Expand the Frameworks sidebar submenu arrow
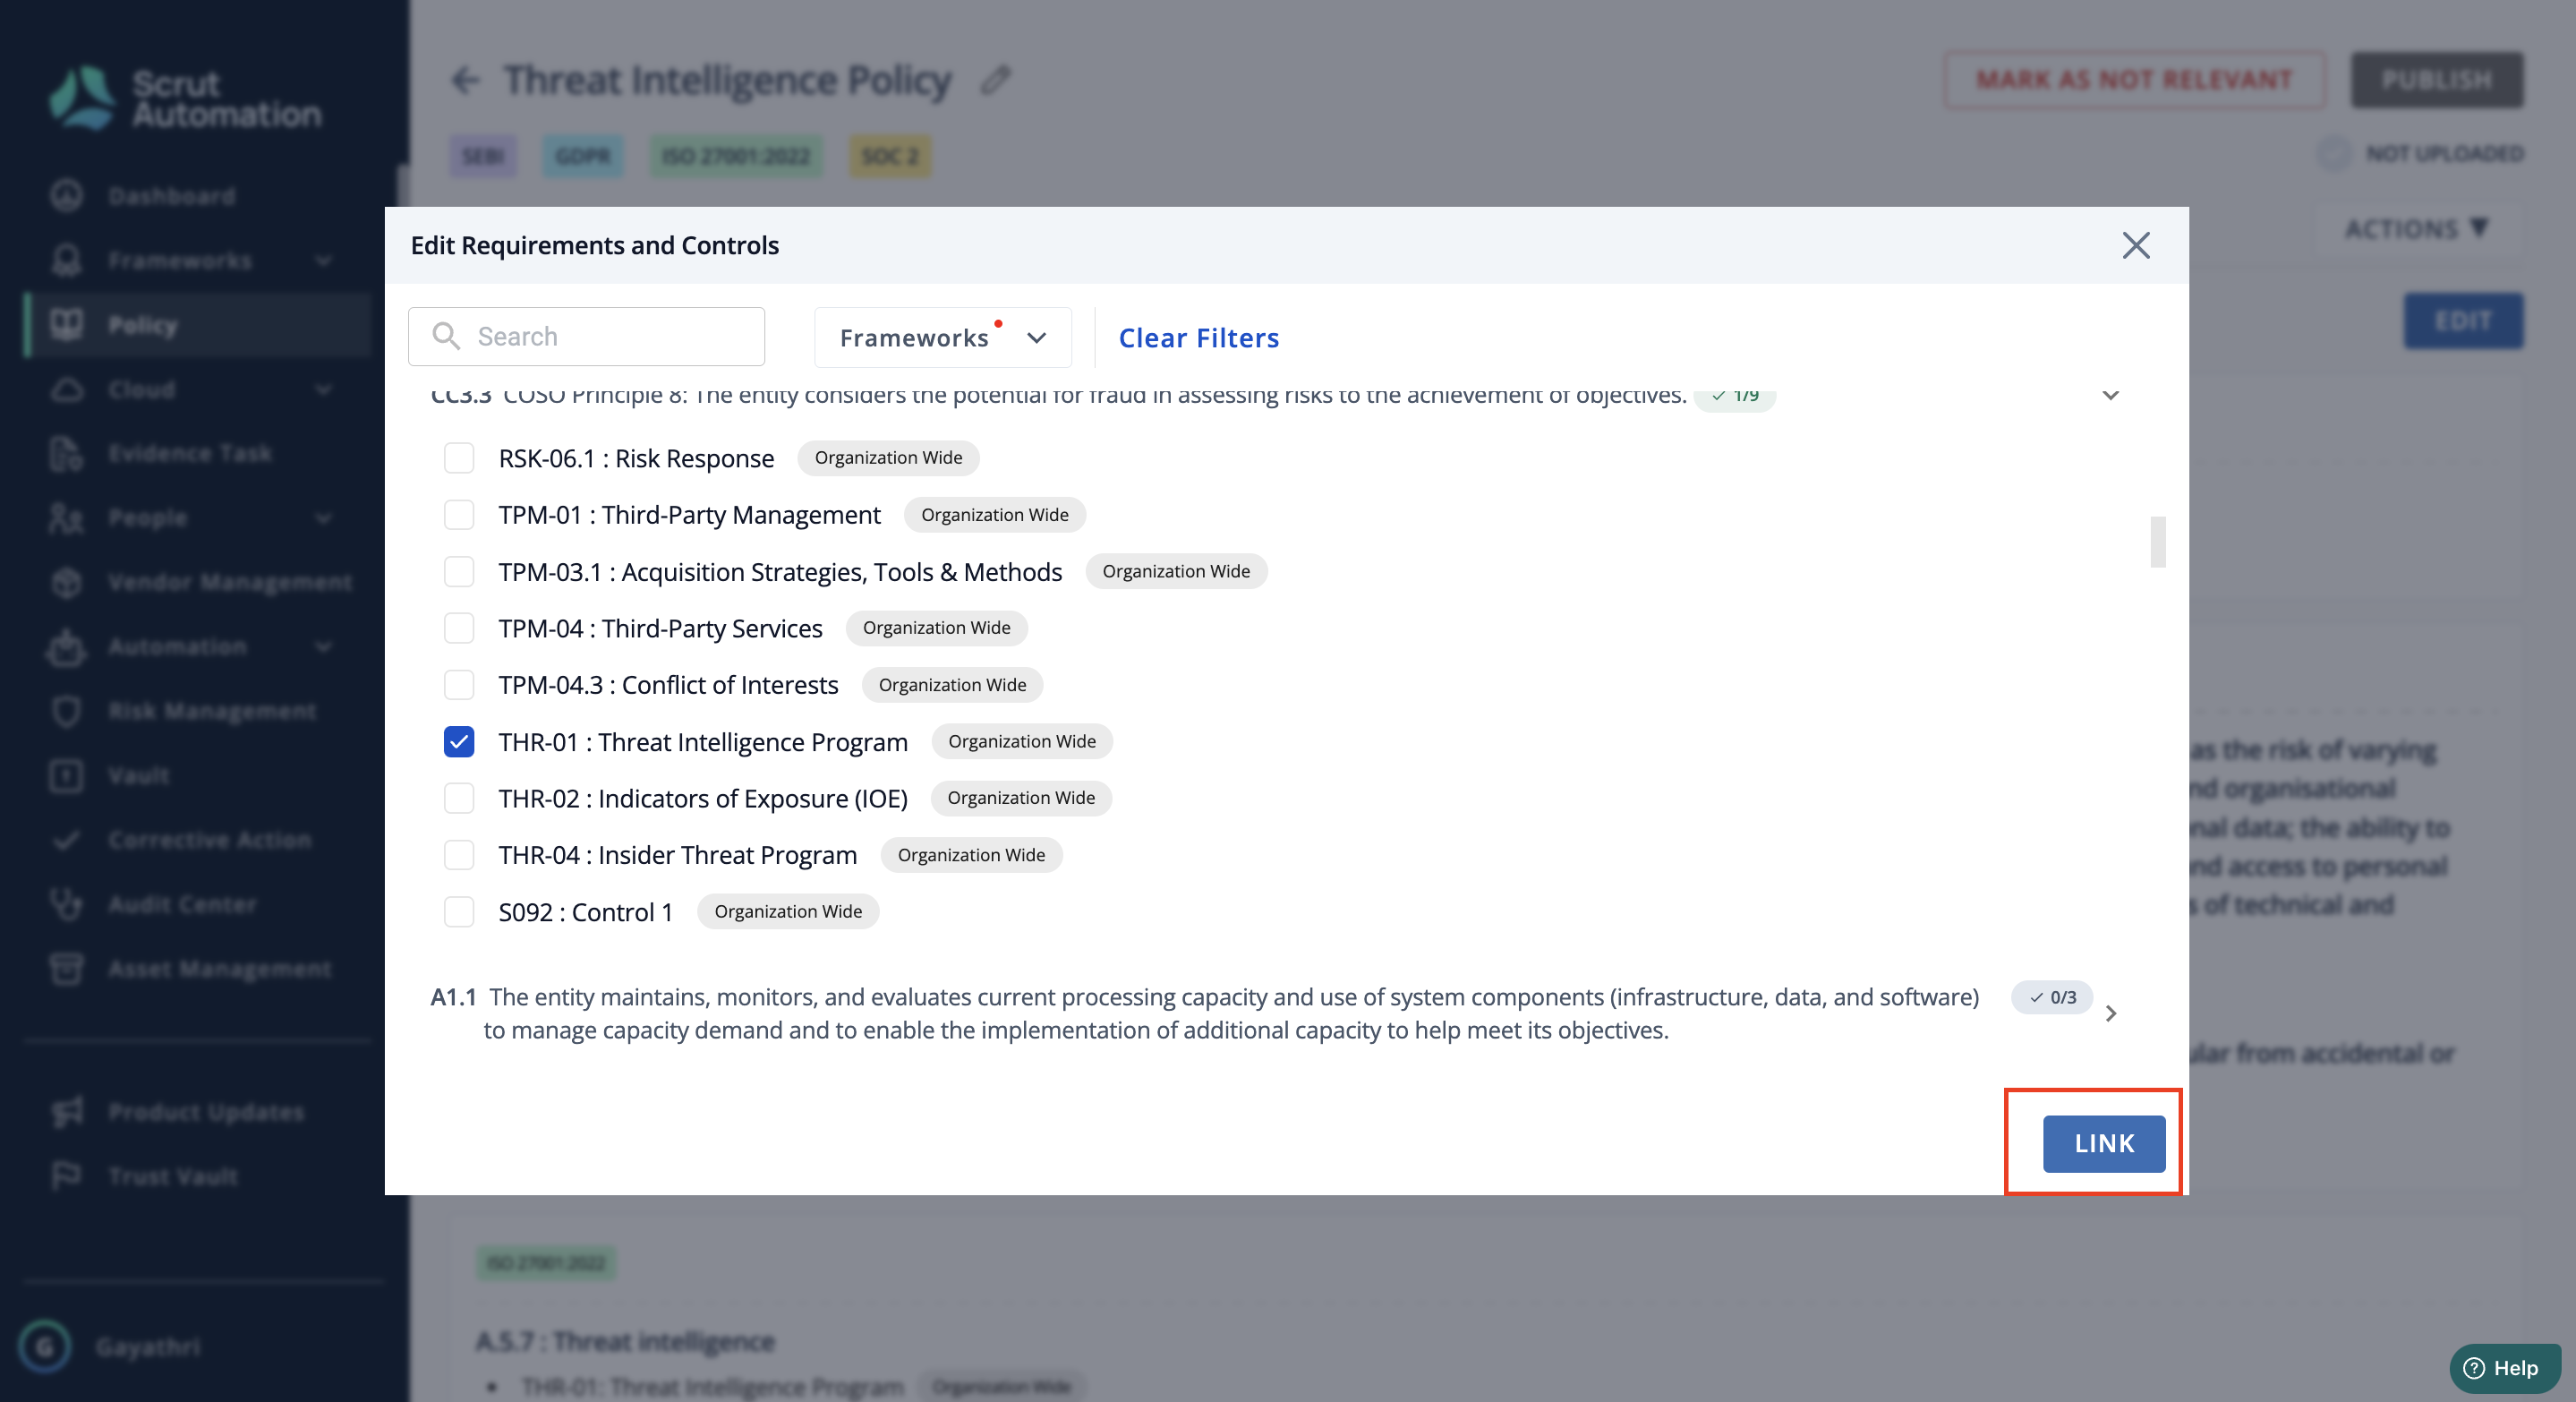Screen dimensions: 2576x1402 323,260
